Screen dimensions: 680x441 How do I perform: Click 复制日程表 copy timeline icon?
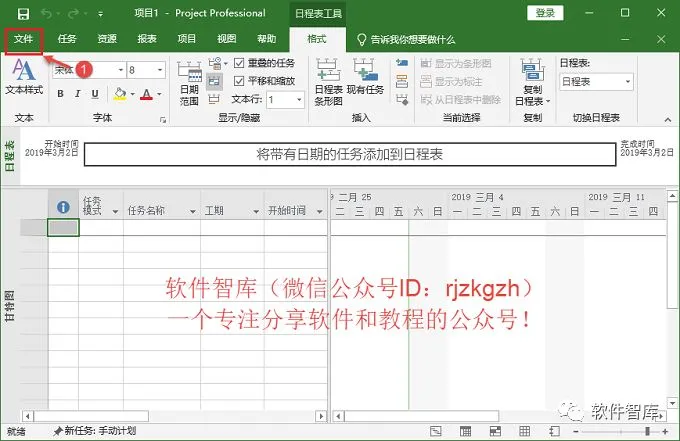click(x=533, y=82)
